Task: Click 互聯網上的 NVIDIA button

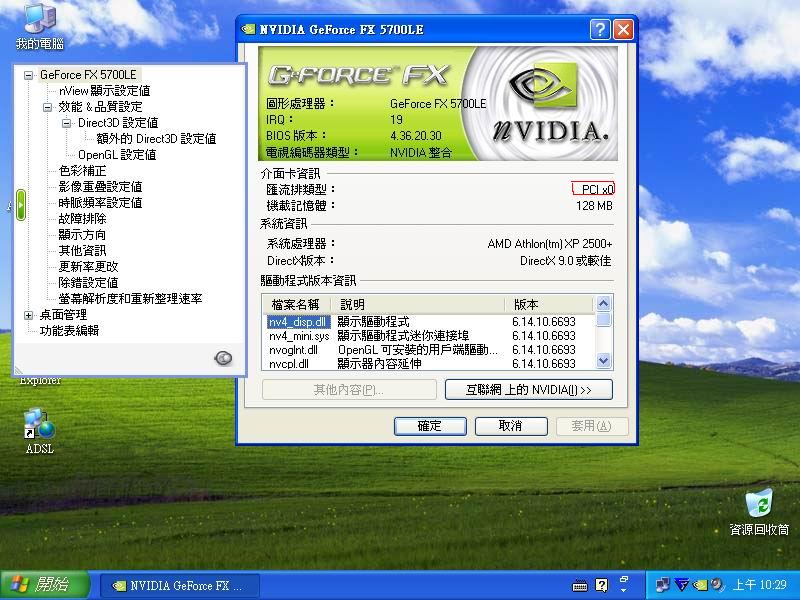Action: tap(529, 390)
